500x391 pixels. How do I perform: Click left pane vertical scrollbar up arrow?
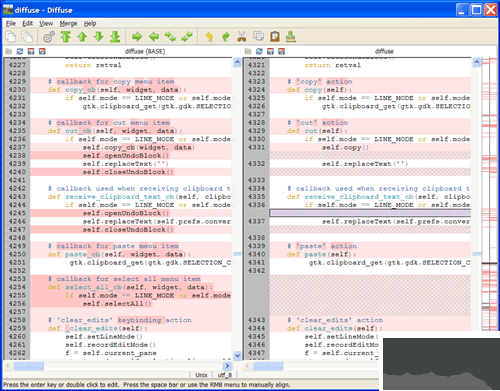coord(237,62)
